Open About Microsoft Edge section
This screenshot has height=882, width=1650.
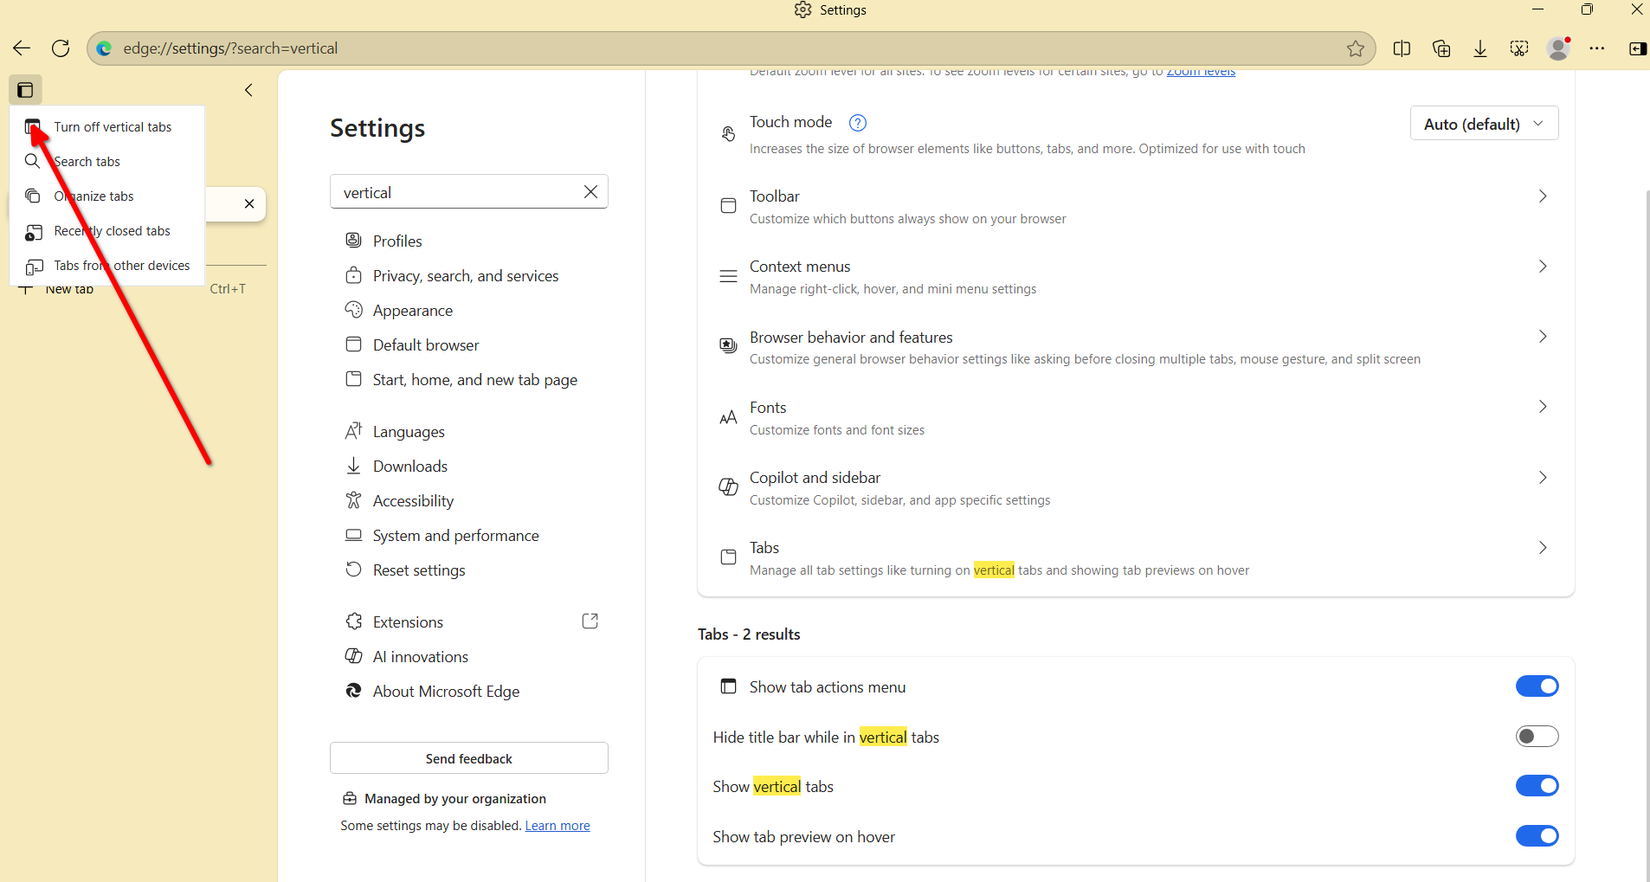pyautogui.click(x=445, y=691)
